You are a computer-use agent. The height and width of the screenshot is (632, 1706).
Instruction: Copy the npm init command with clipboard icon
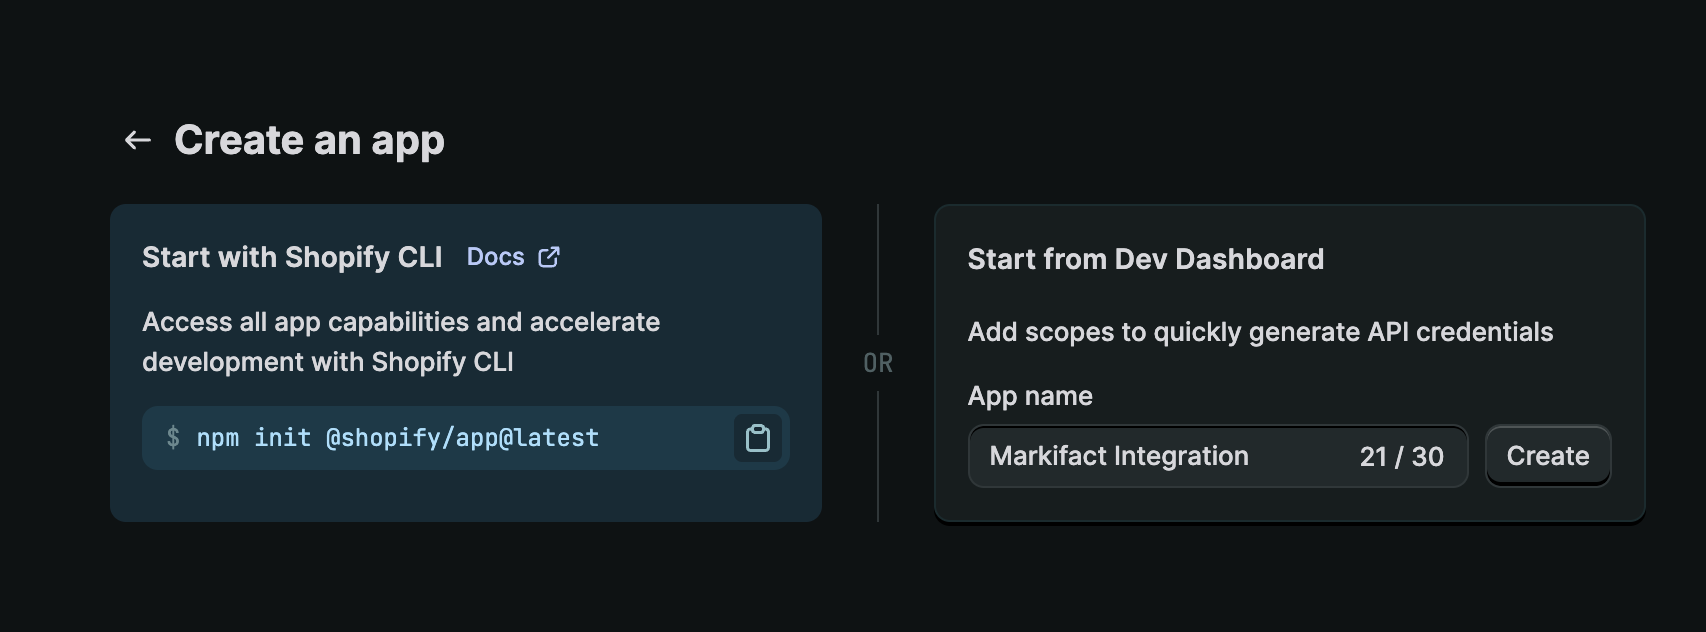pos(758,438)
